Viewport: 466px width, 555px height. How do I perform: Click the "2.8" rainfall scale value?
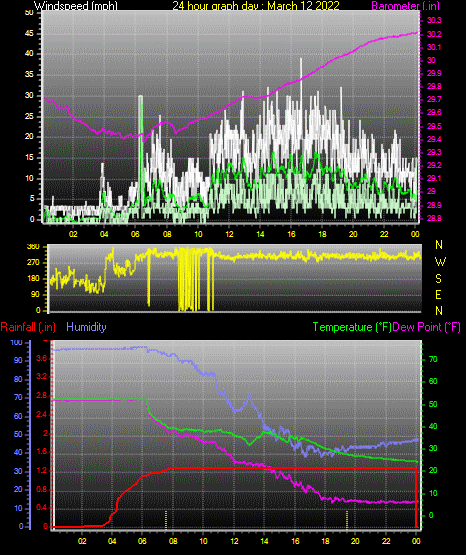tap(41, 396)
